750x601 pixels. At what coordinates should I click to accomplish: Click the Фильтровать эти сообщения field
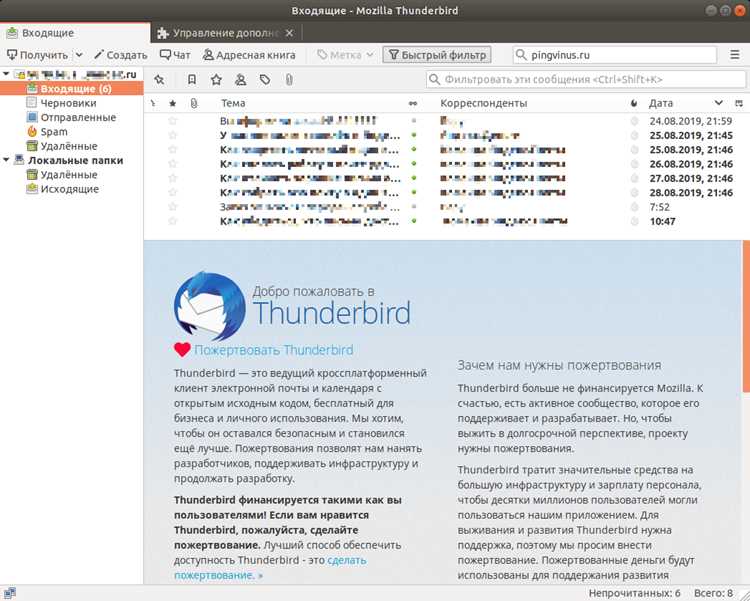coord(585,79)
